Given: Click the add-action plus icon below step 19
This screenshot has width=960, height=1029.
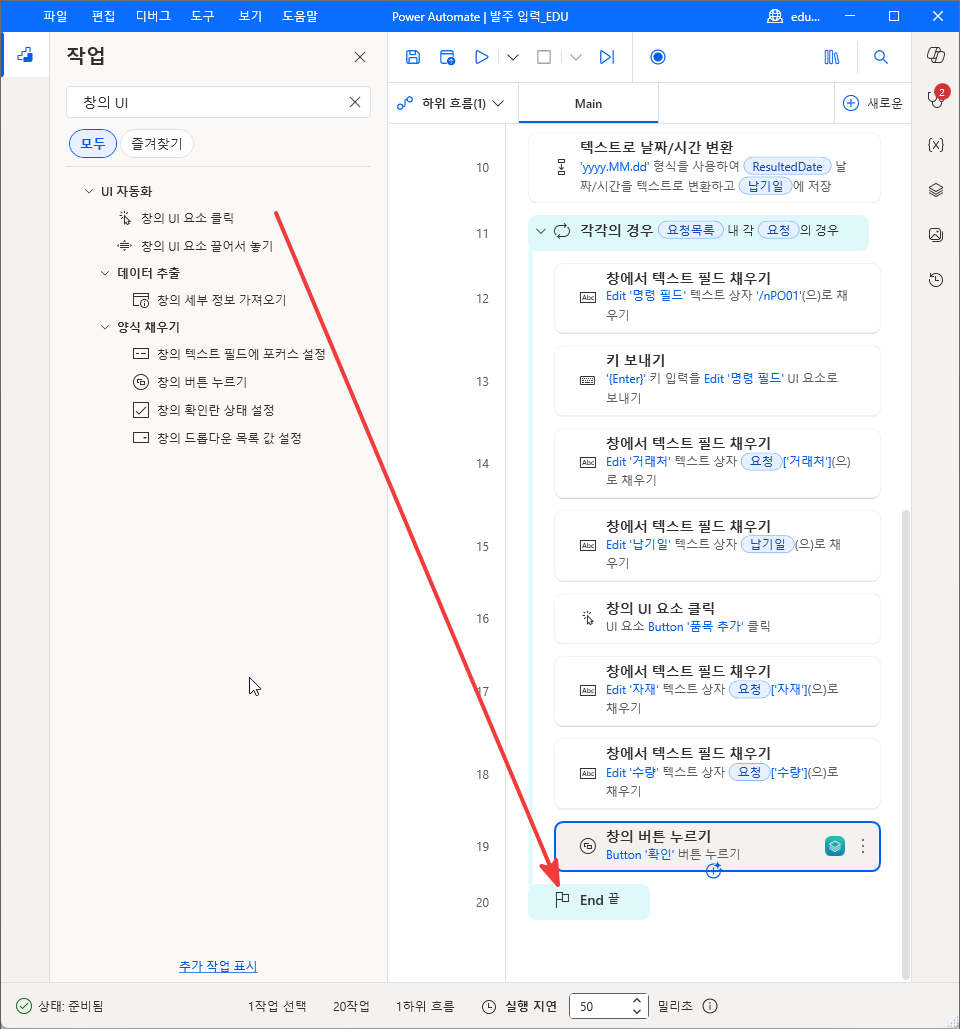Looking at the screenshot, I should (713, 870).
